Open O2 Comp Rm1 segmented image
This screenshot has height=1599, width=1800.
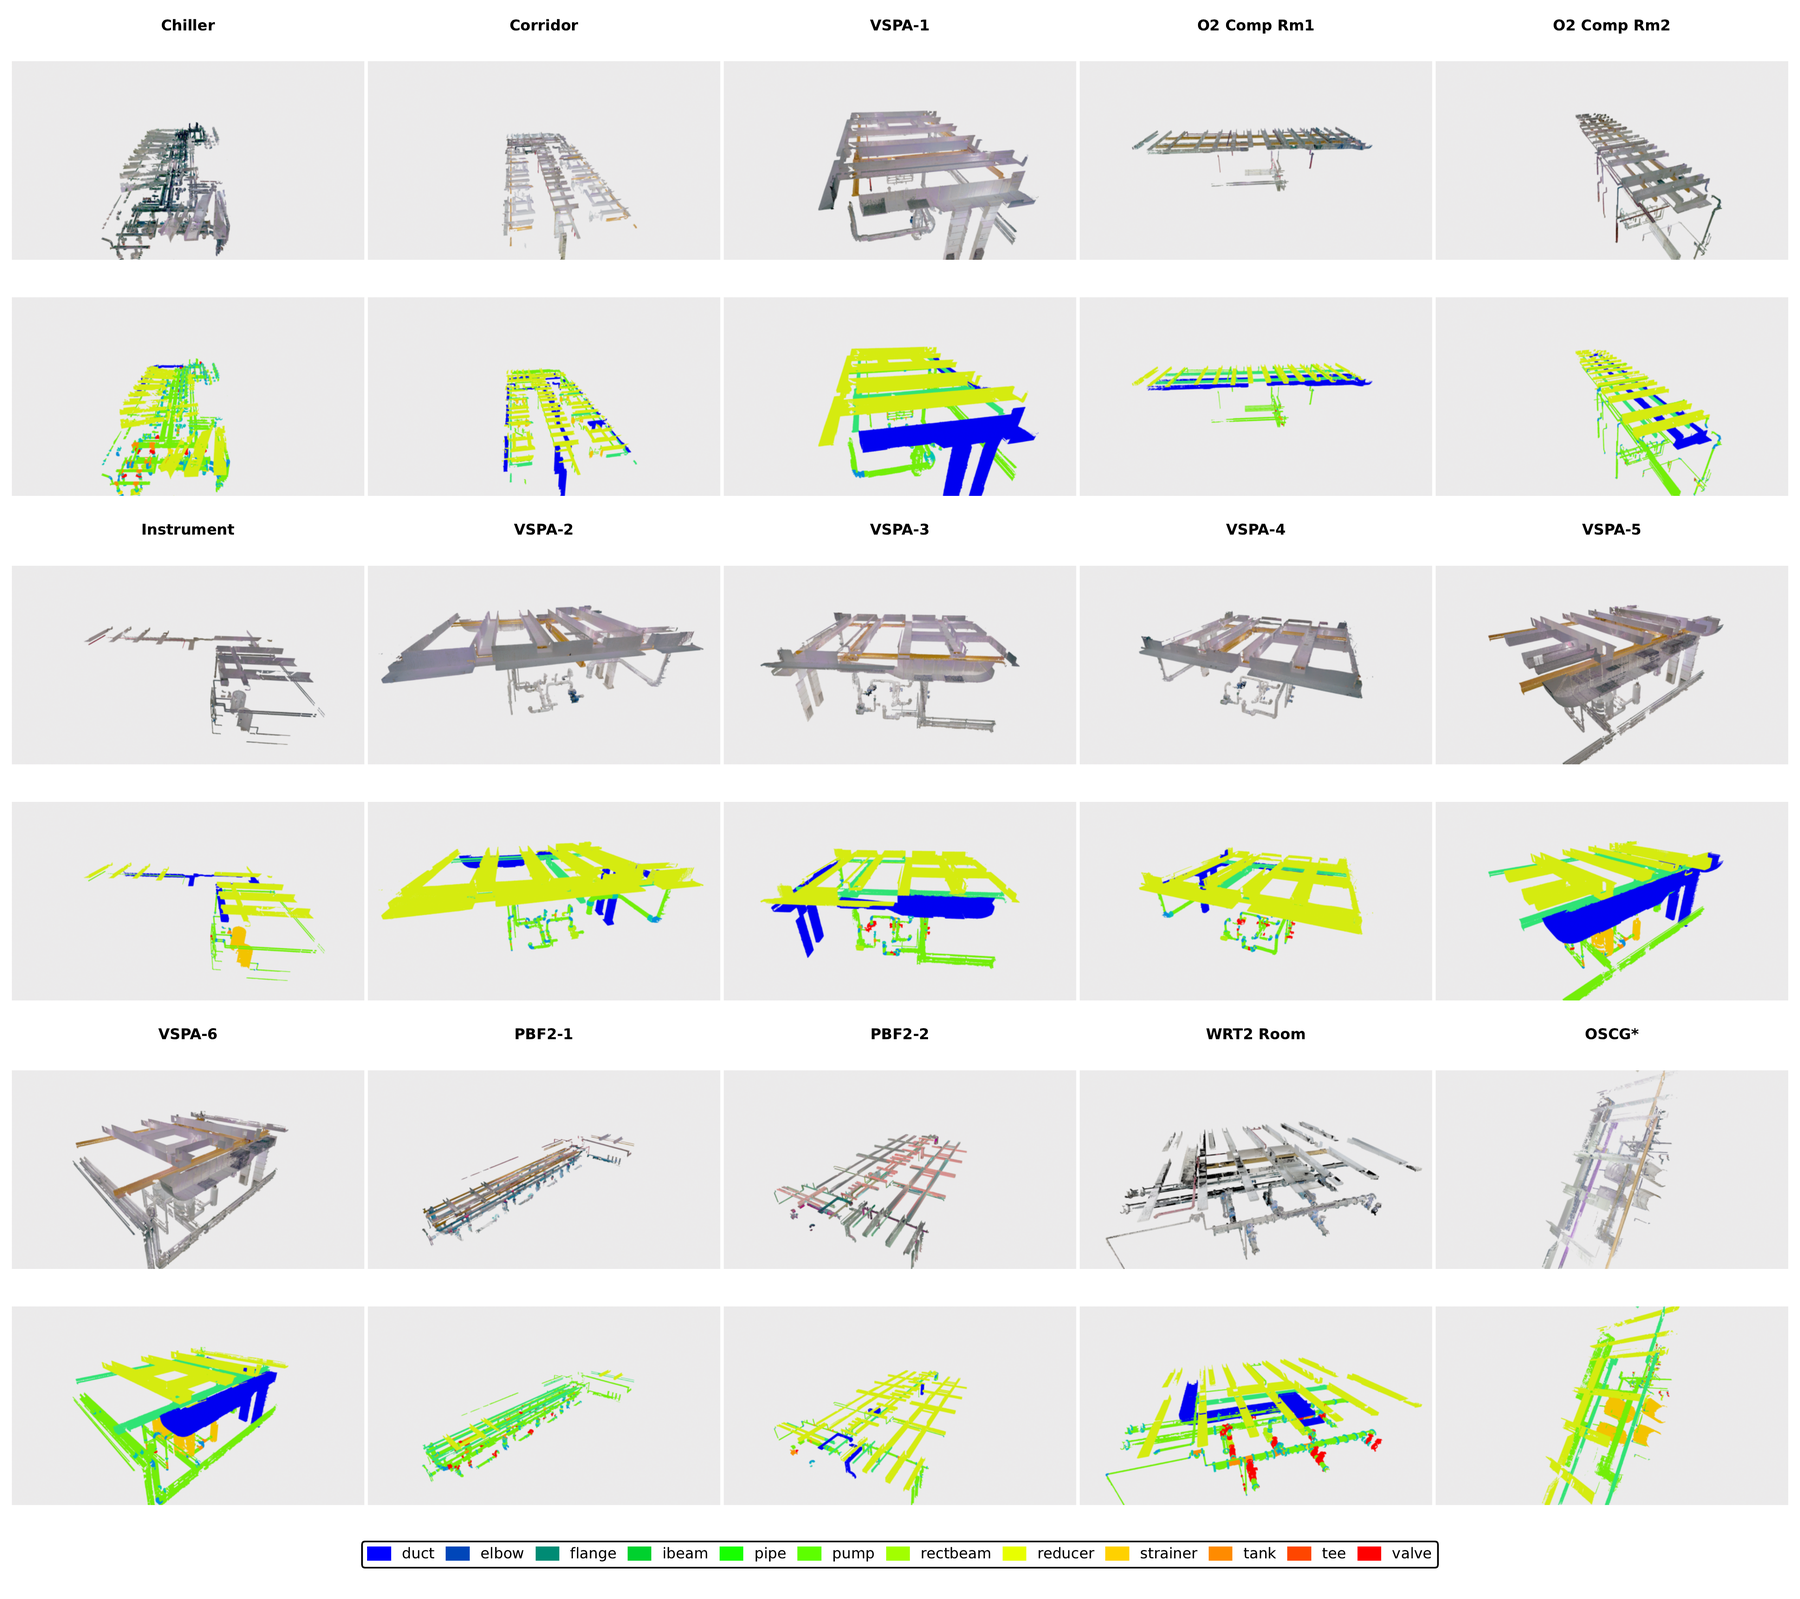point(1256,397)
